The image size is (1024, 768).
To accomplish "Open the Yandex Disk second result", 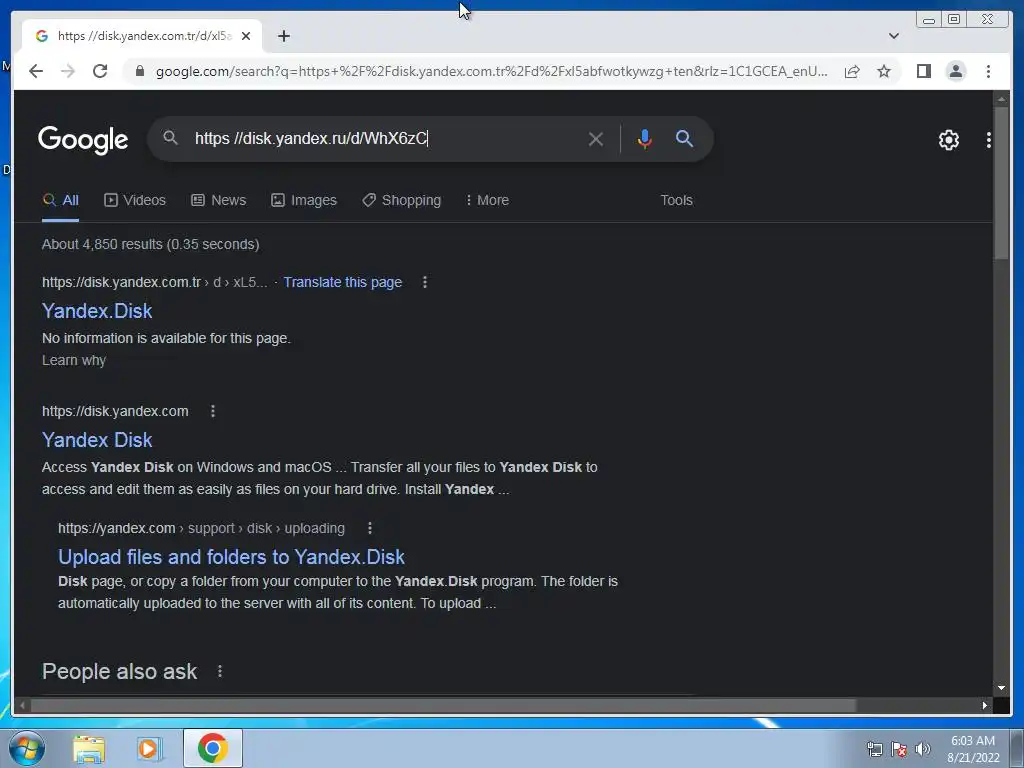I will point(97,440).
